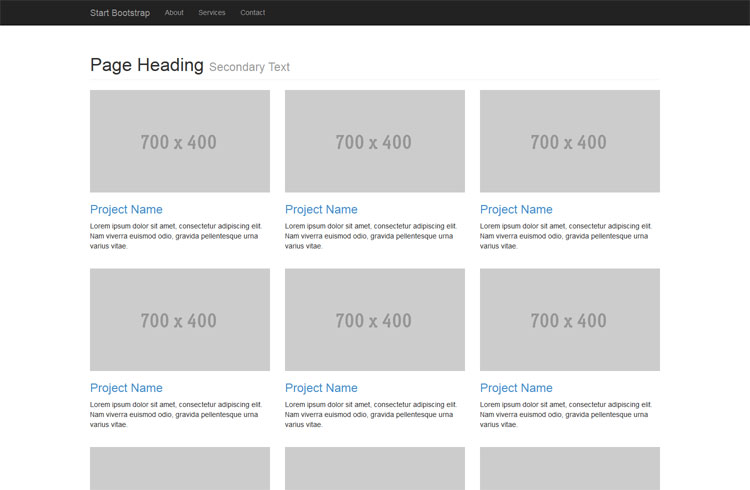Open Project Name link in second row left
This screenshot has width=750, height=490.
pos(126,388)
